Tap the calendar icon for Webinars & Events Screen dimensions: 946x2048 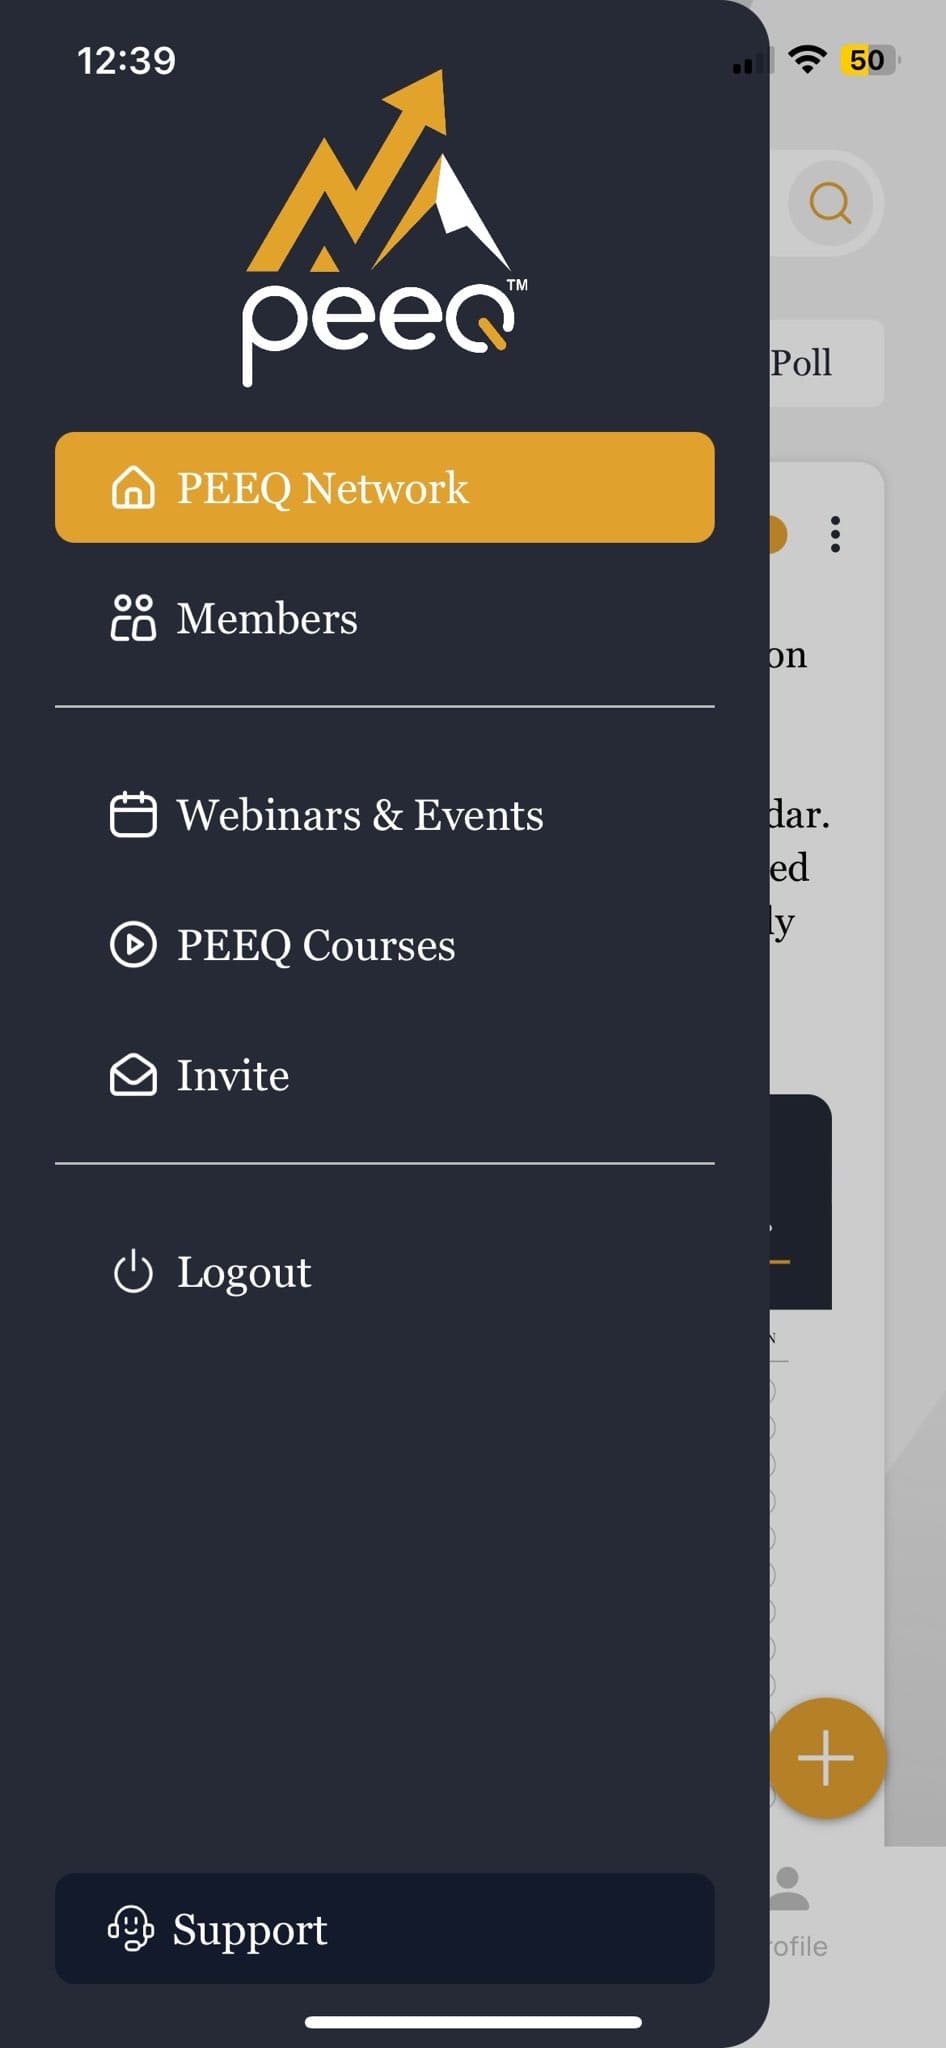coord(133,815)
